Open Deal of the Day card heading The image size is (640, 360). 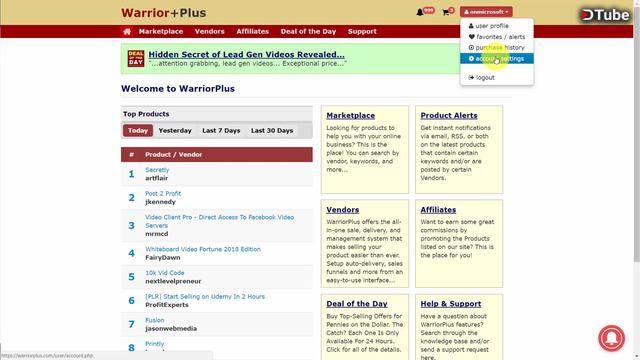click(357, 304)
